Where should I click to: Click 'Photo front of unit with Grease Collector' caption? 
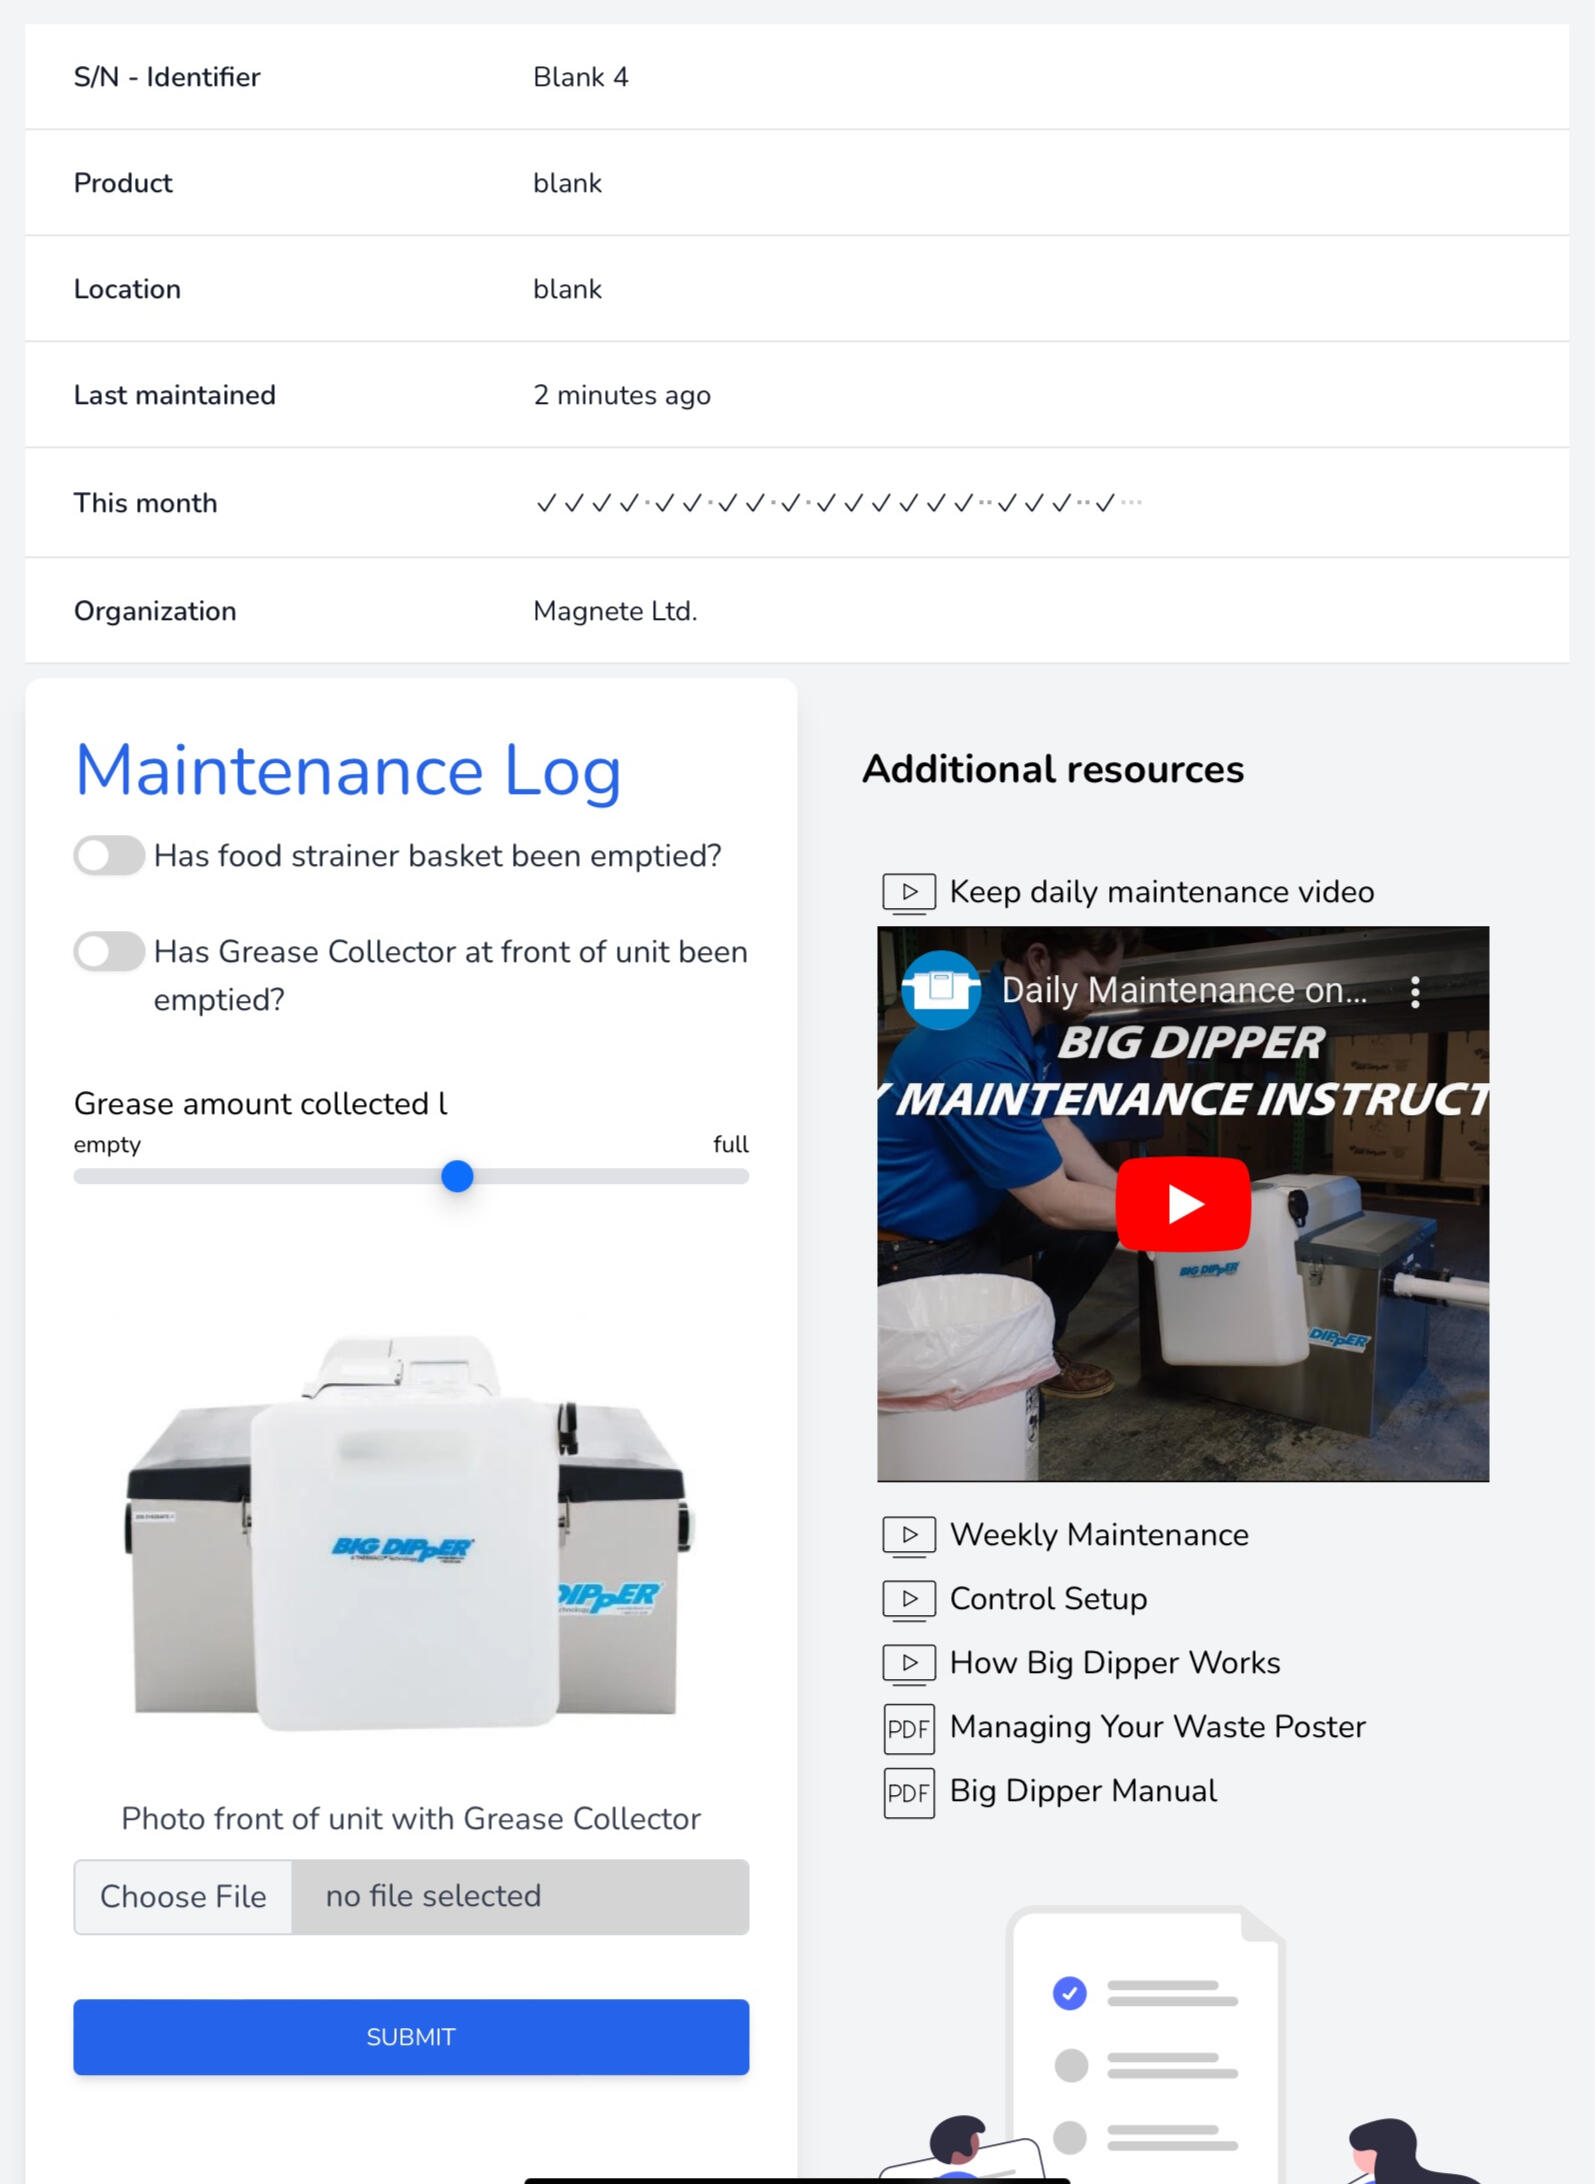pyautogui.click(x=411, y=1819)
